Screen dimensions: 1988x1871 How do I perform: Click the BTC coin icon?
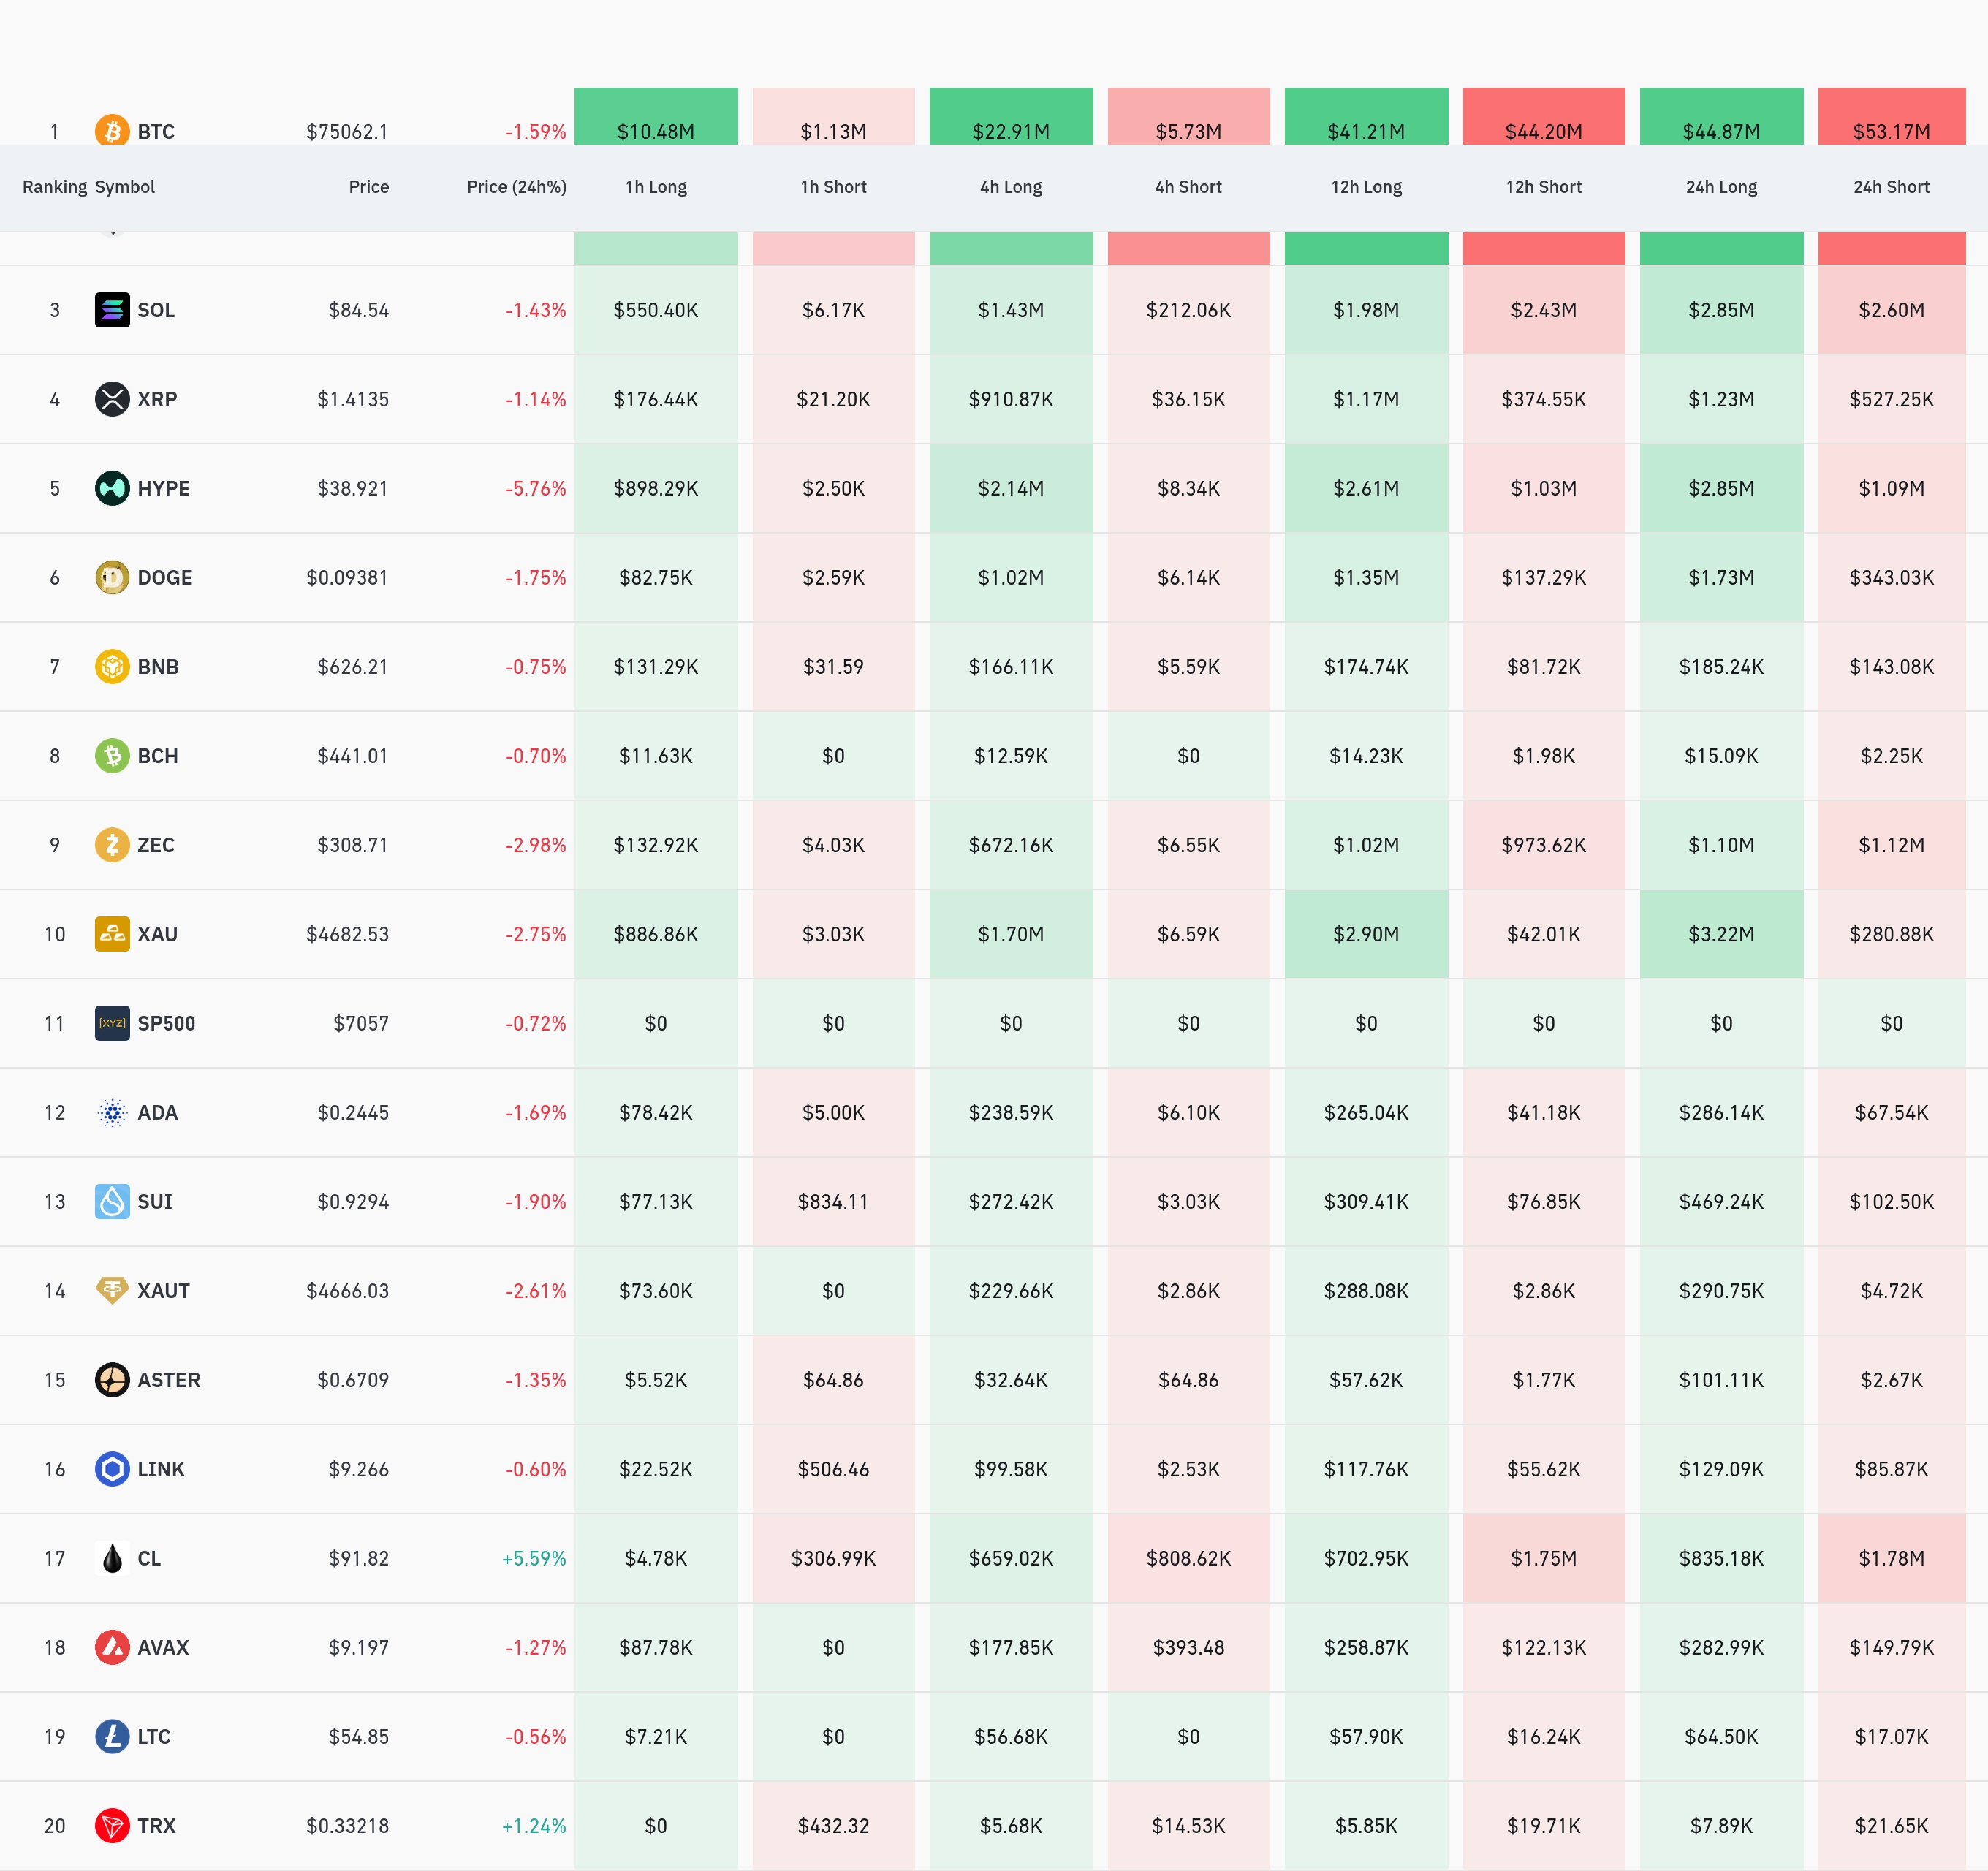click(x=112, y=130)
